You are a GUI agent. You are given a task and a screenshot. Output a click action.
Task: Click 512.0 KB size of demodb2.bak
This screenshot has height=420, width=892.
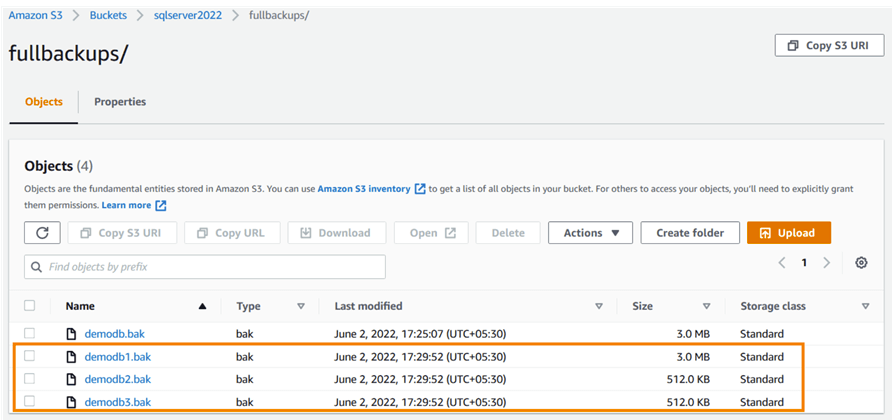click(688, 379)
